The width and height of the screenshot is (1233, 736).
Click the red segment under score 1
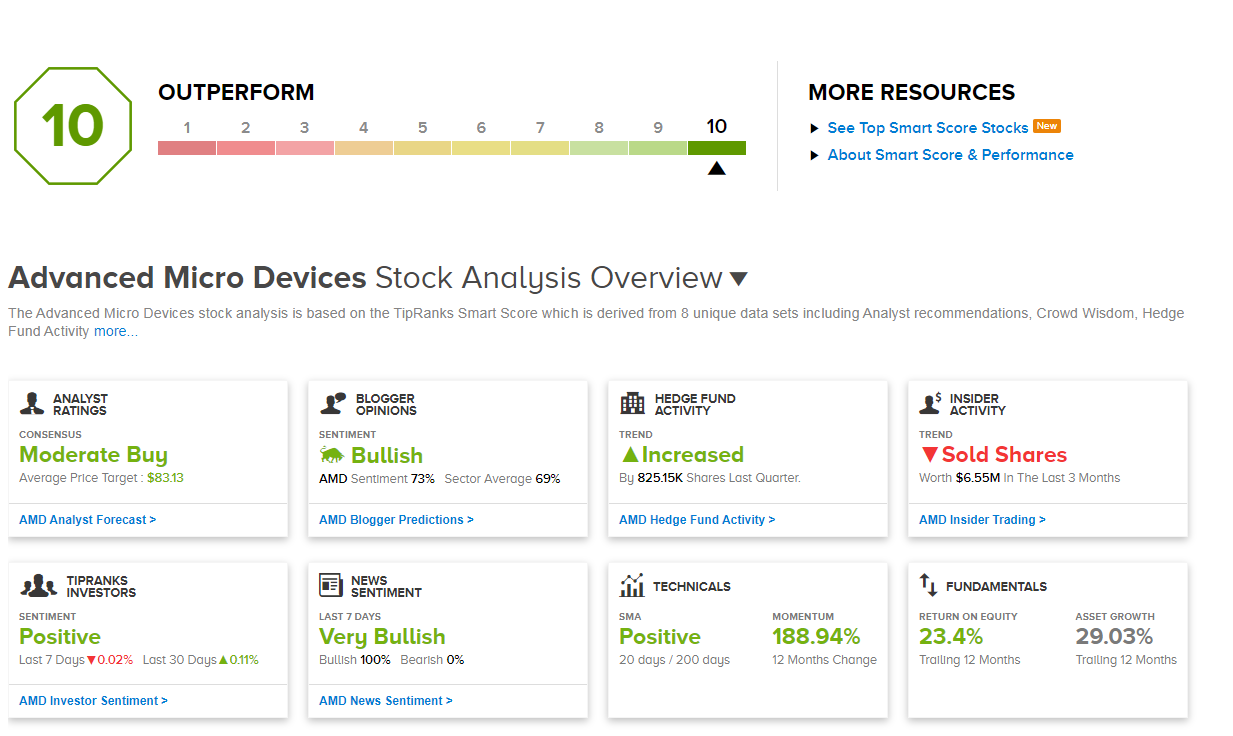point(187,148)
